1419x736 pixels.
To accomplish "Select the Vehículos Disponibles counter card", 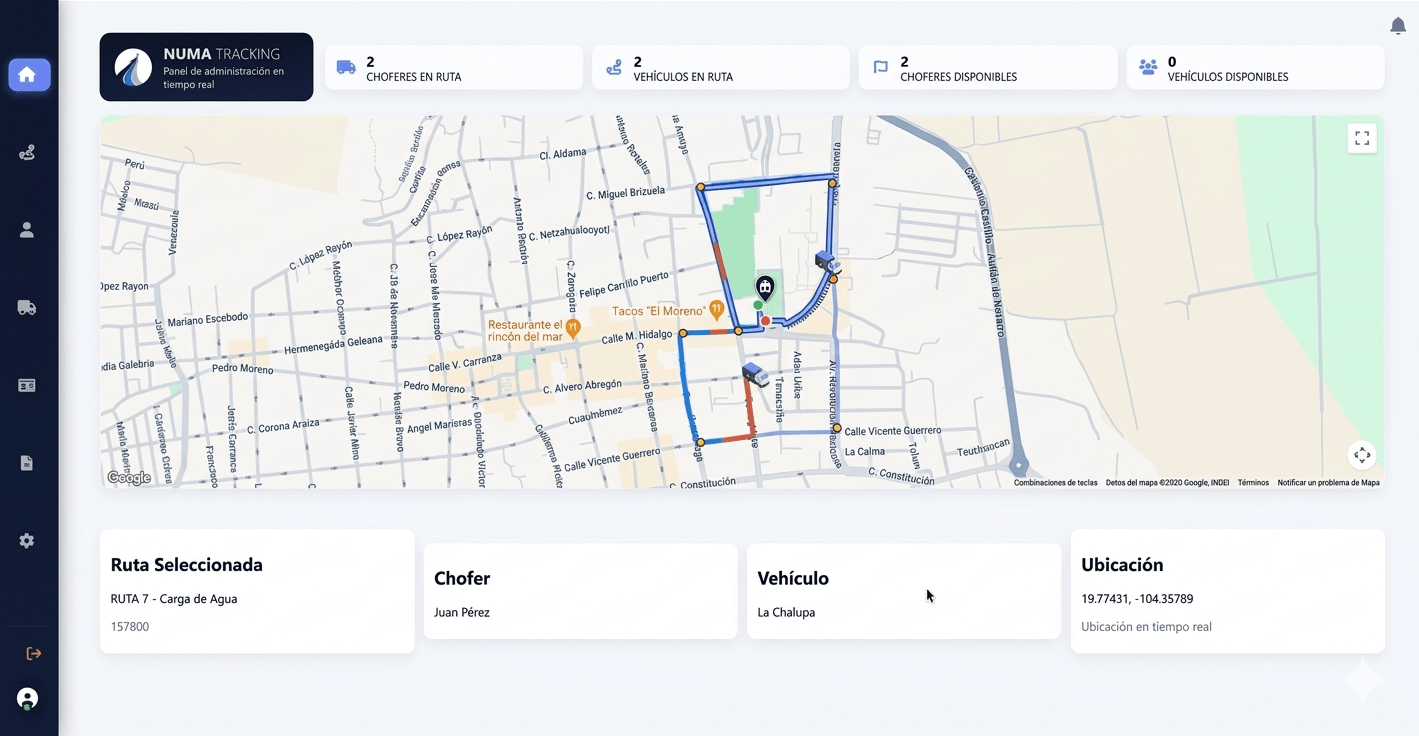I will coord(1254,67).
